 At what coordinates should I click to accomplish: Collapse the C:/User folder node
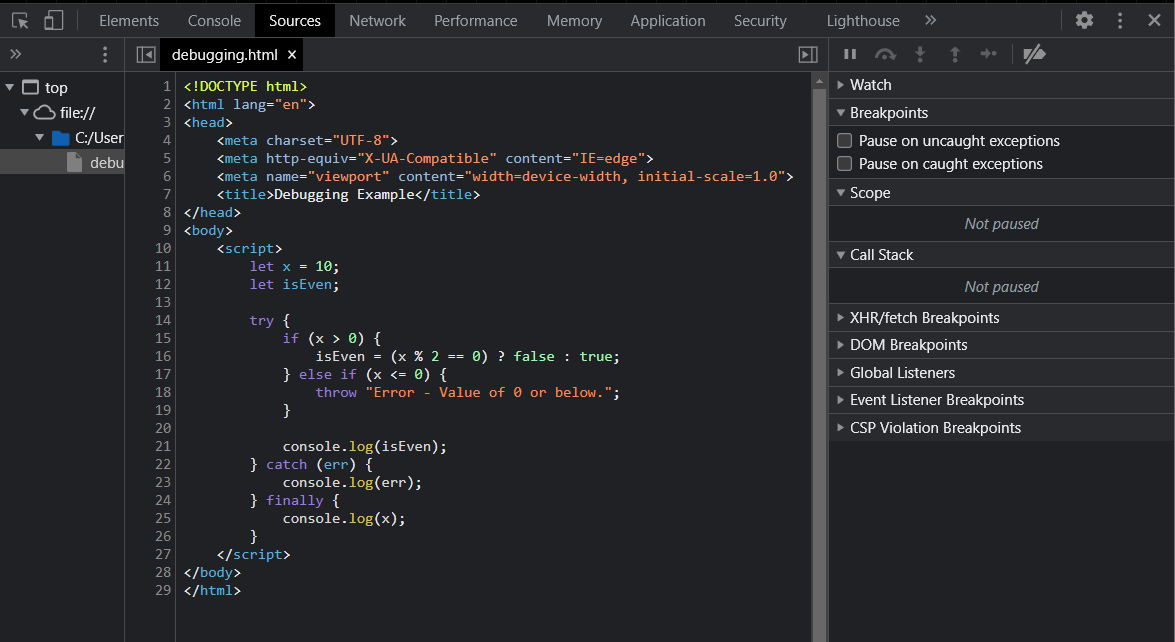40,138
